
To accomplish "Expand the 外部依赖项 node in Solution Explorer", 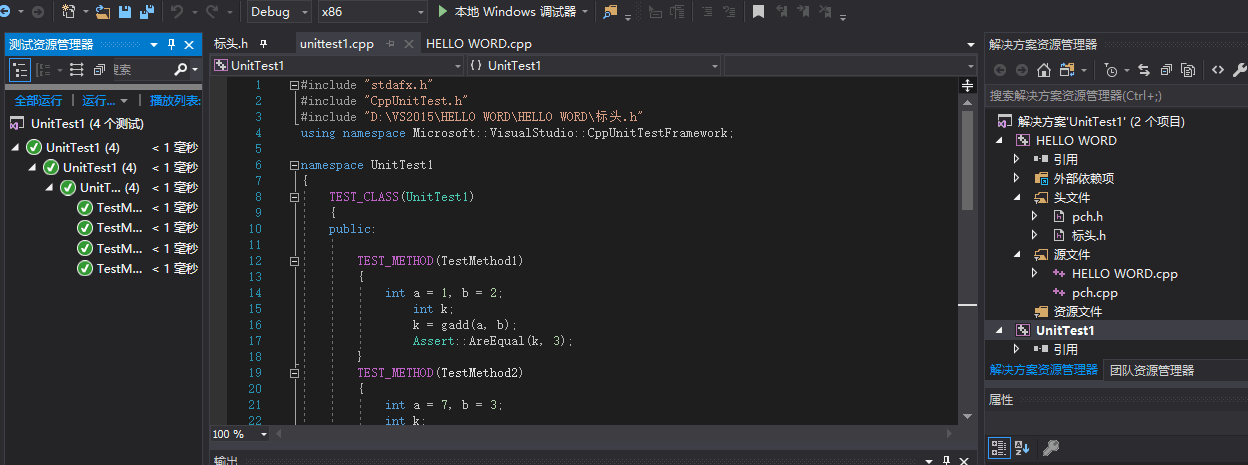I will point(1018,179).
